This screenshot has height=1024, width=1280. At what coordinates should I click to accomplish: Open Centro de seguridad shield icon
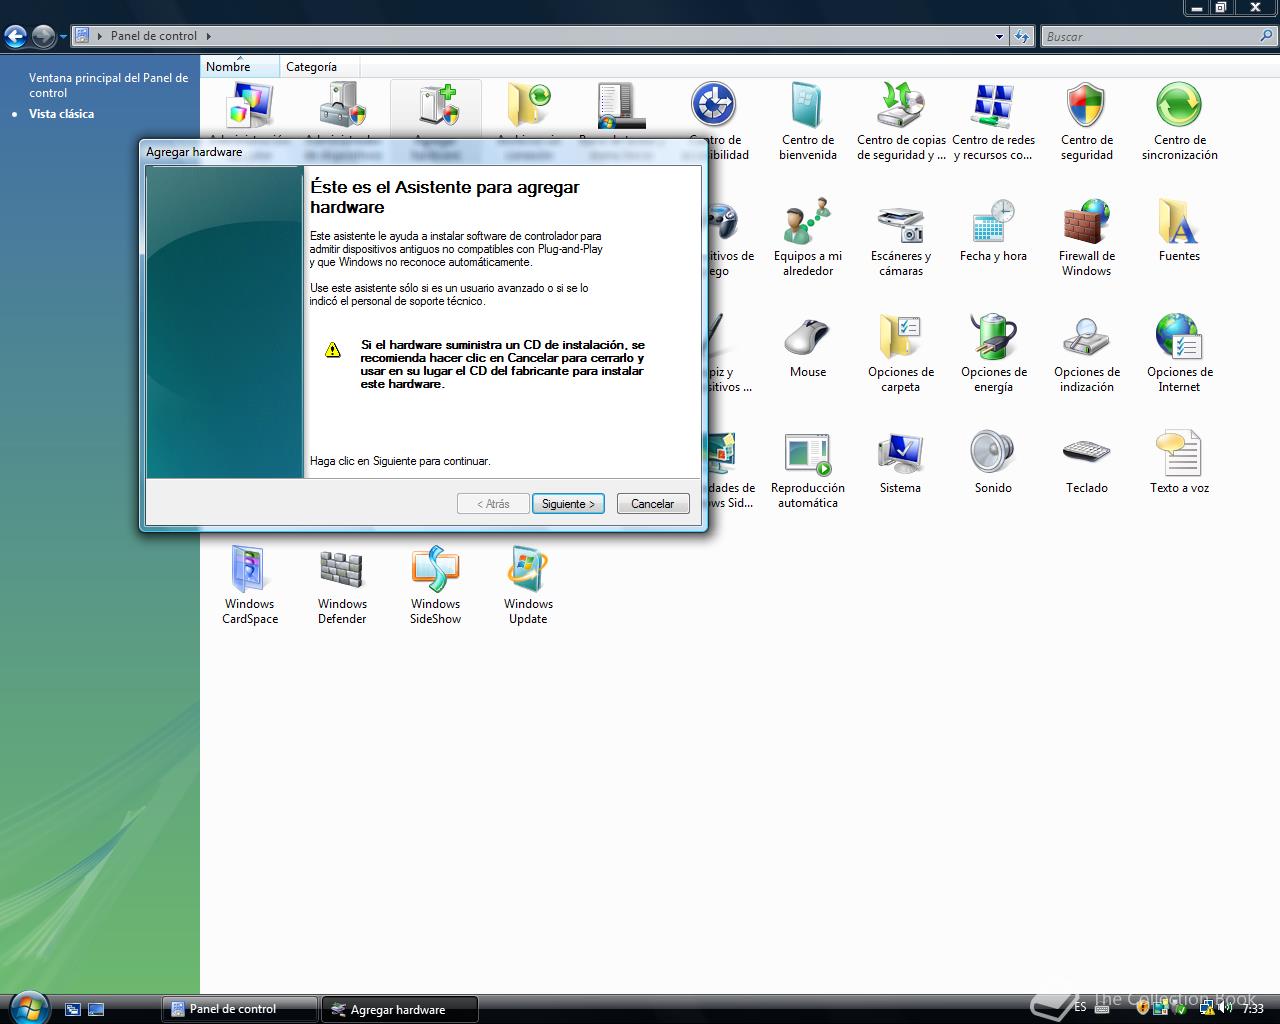point(1086,106)
